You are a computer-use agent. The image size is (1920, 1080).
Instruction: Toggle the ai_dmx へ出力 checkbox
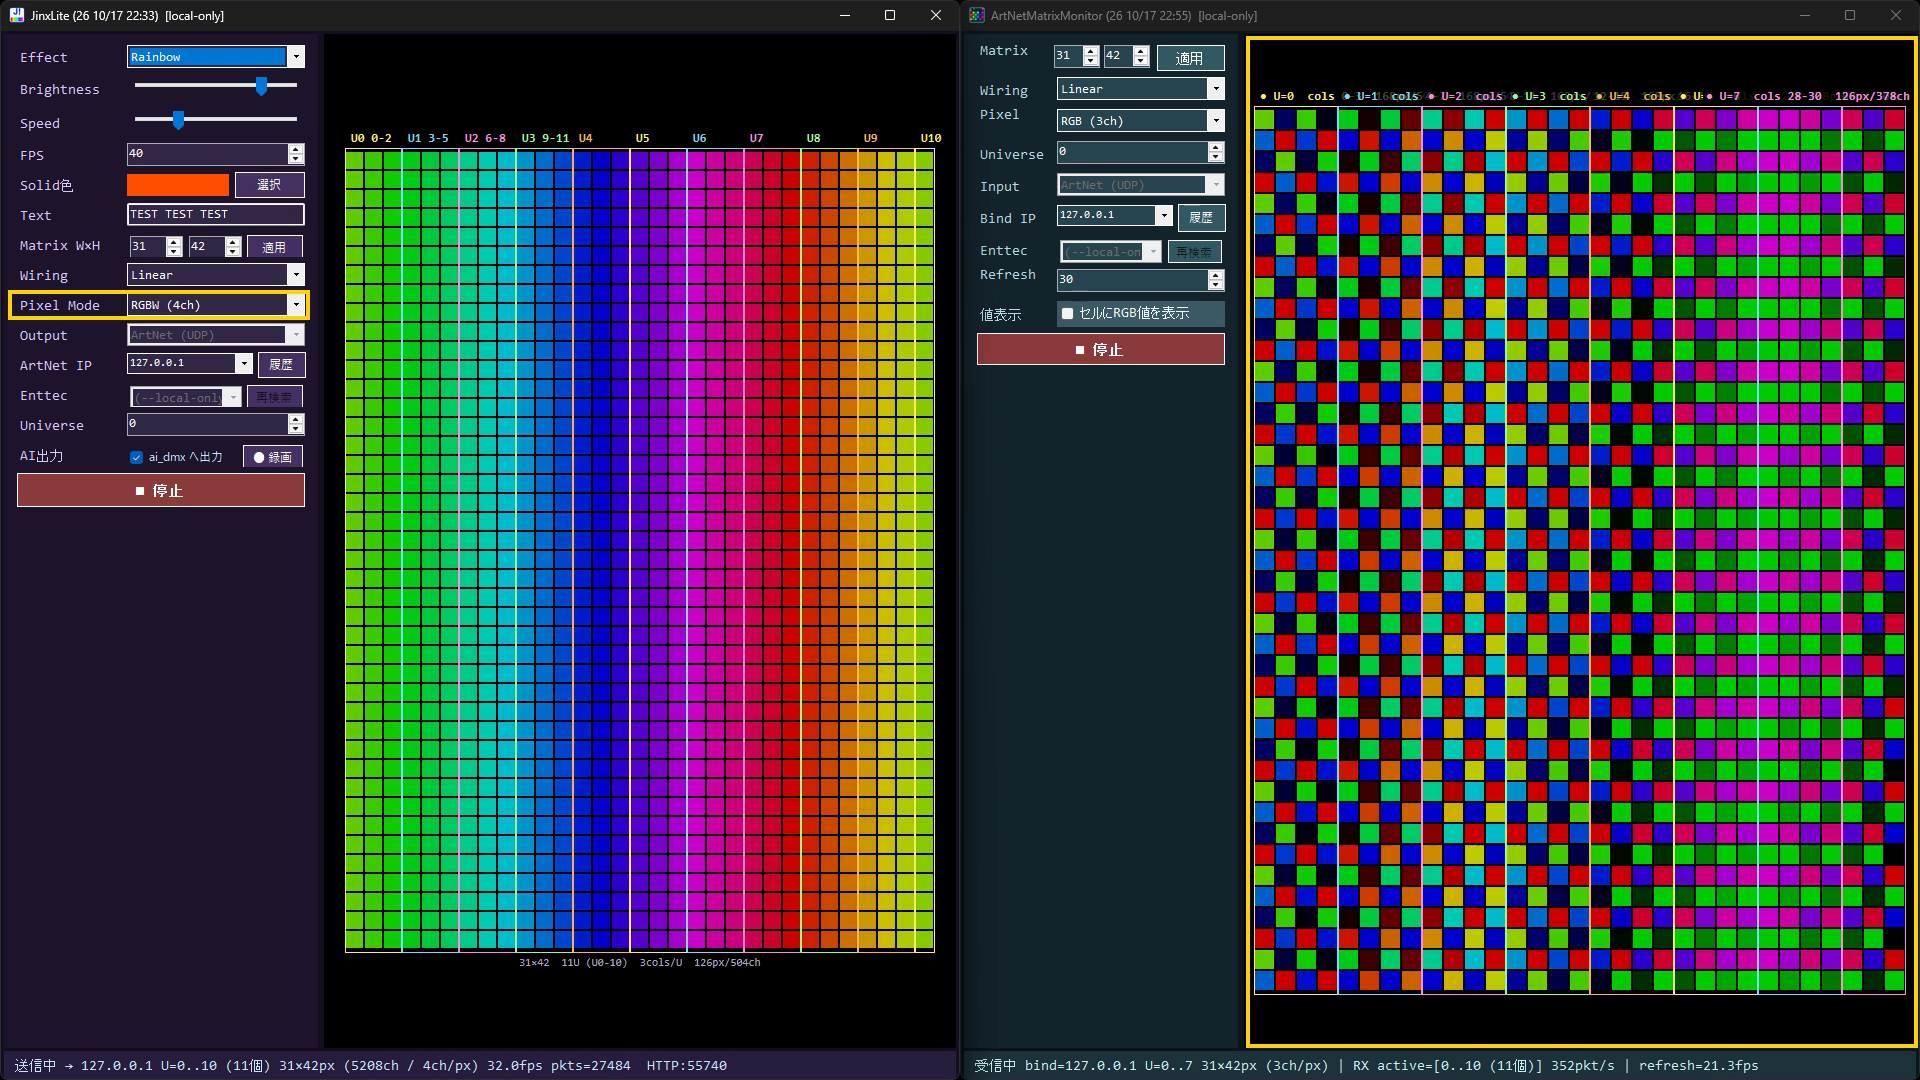pyautogui.click(x=137, y=457)
